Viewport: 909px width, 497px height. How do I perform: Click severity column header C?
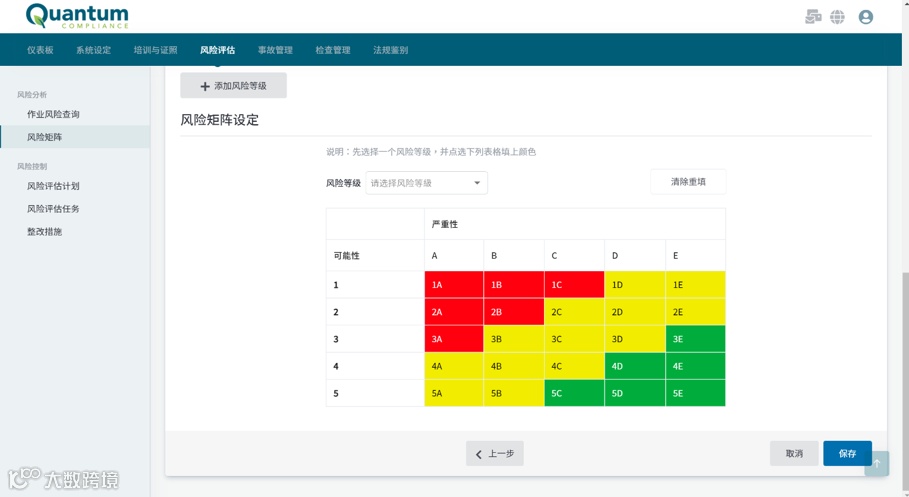pos(574,256)
